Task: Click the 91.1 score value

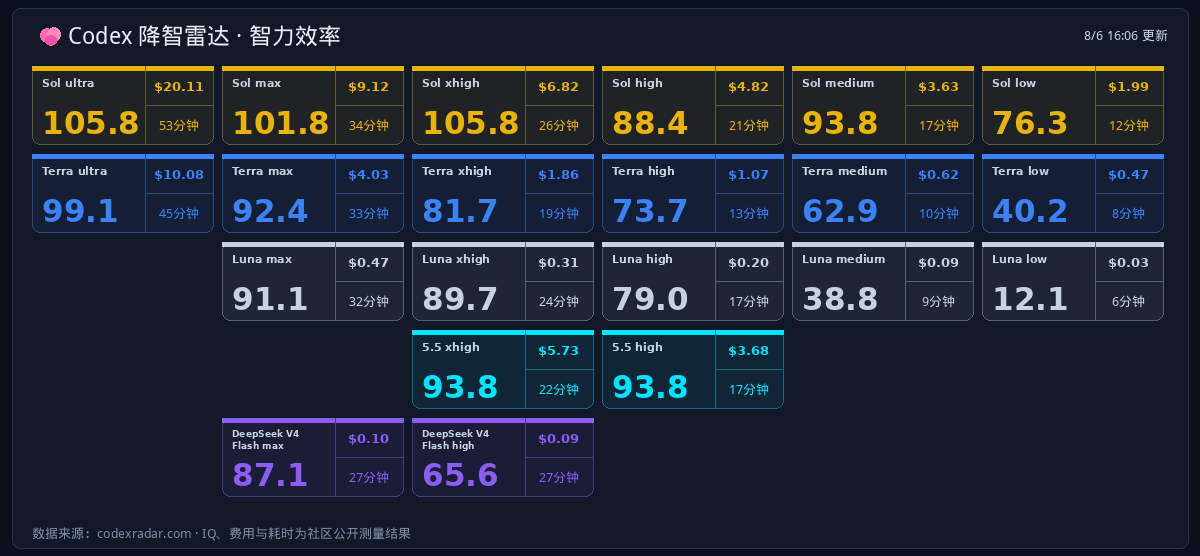Action: tap(270, 299)
